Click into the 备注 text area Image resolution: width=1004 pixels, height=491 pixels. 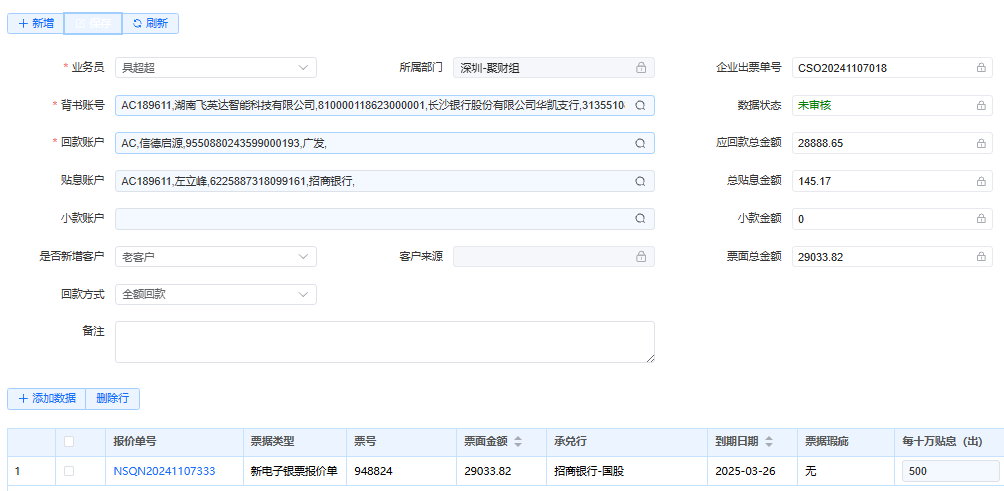coord(384,341)
